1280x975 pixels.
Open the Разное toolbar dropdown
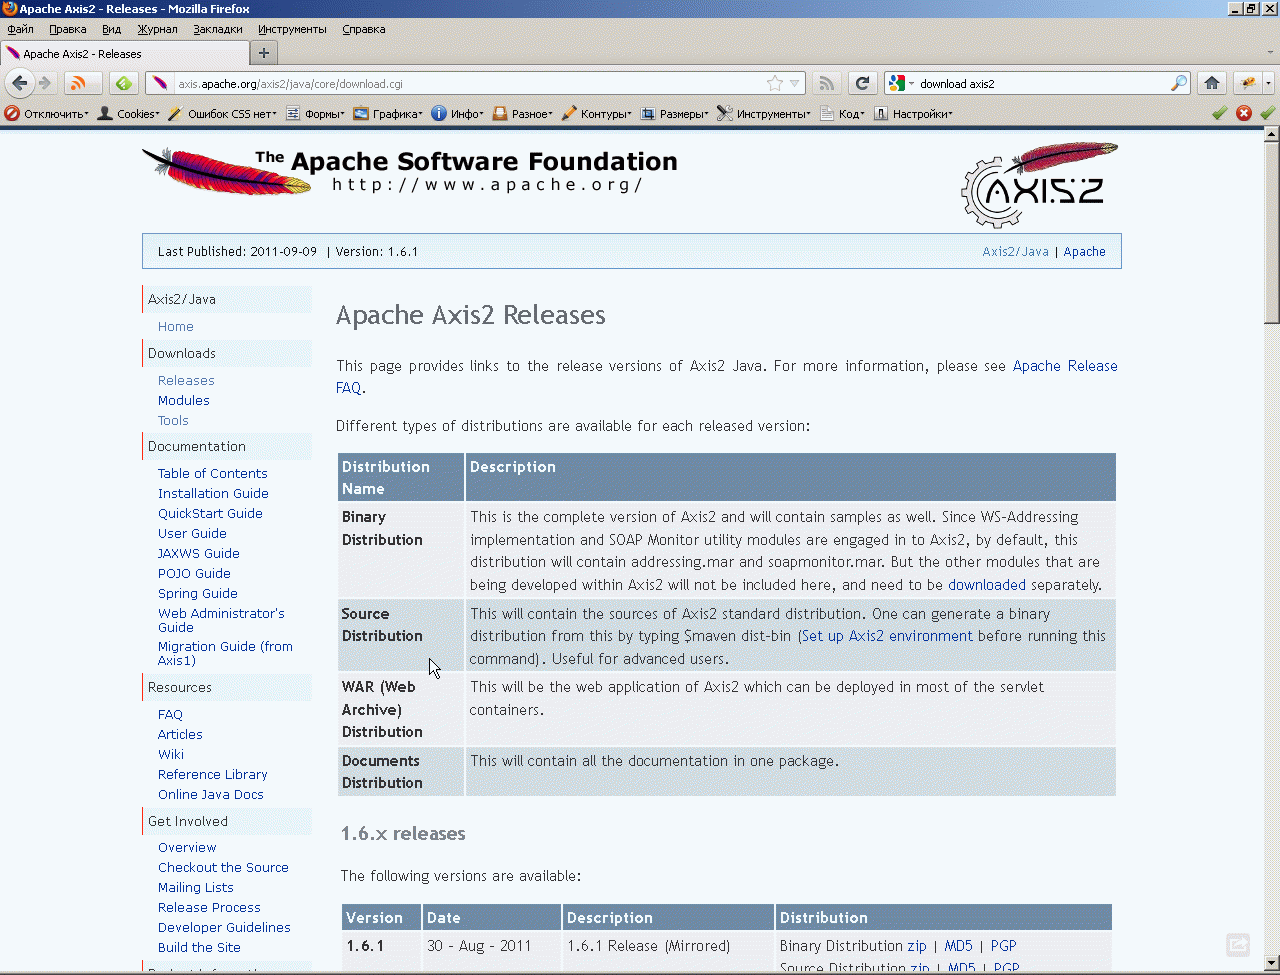[522, 114]
